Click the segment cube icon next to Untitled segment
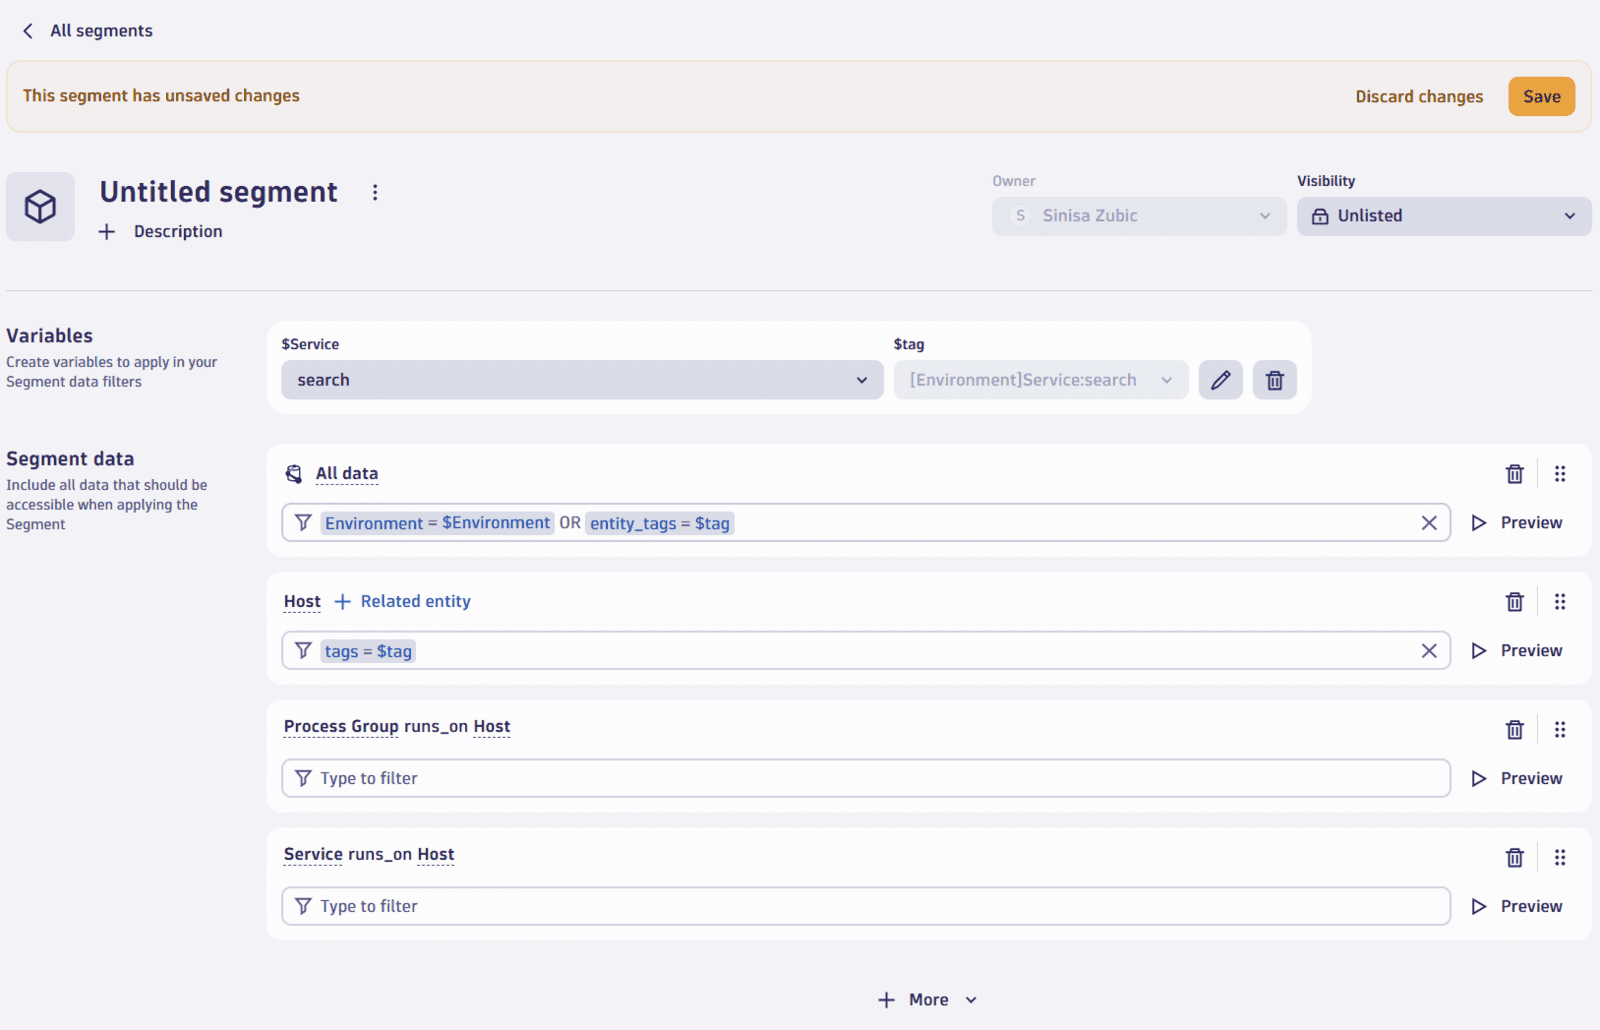 pyautogui.click(x=40, y=207)
